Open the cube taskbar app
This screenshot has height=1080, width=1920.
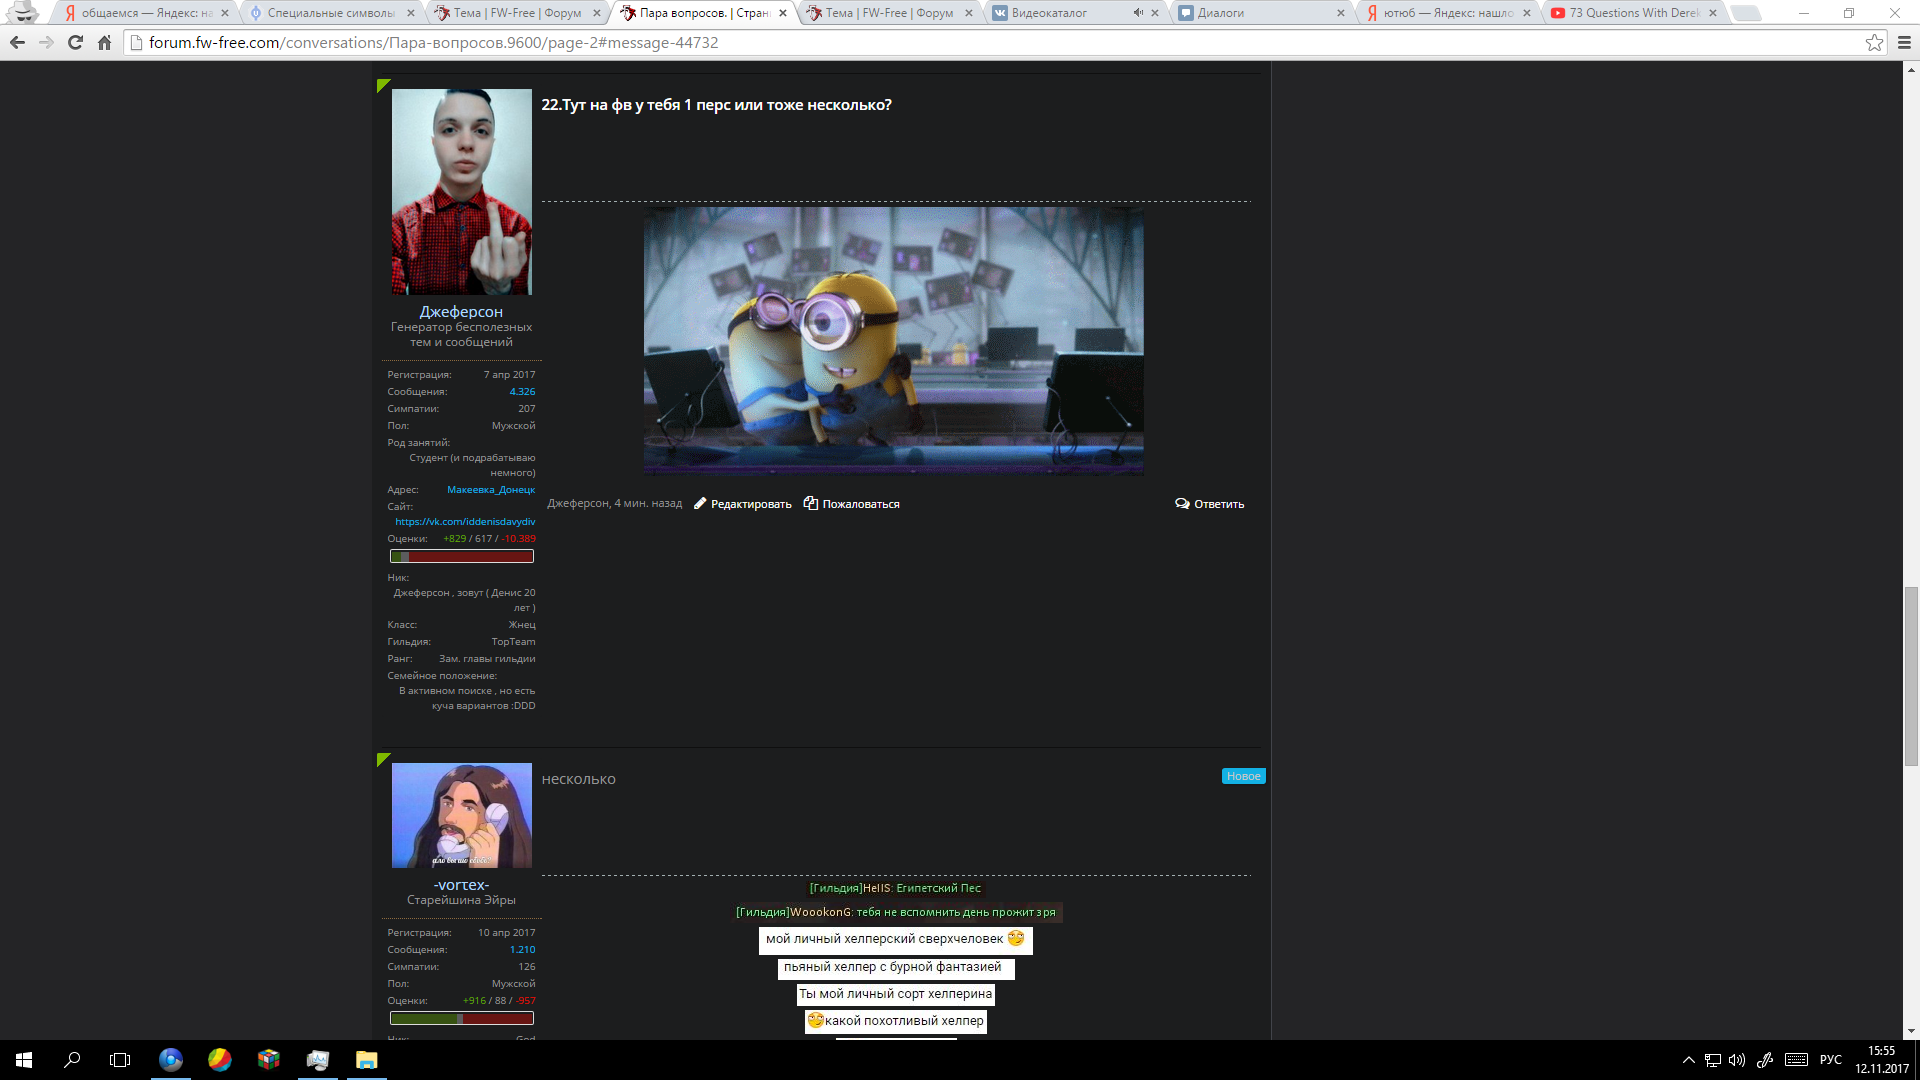[269, 1060]
